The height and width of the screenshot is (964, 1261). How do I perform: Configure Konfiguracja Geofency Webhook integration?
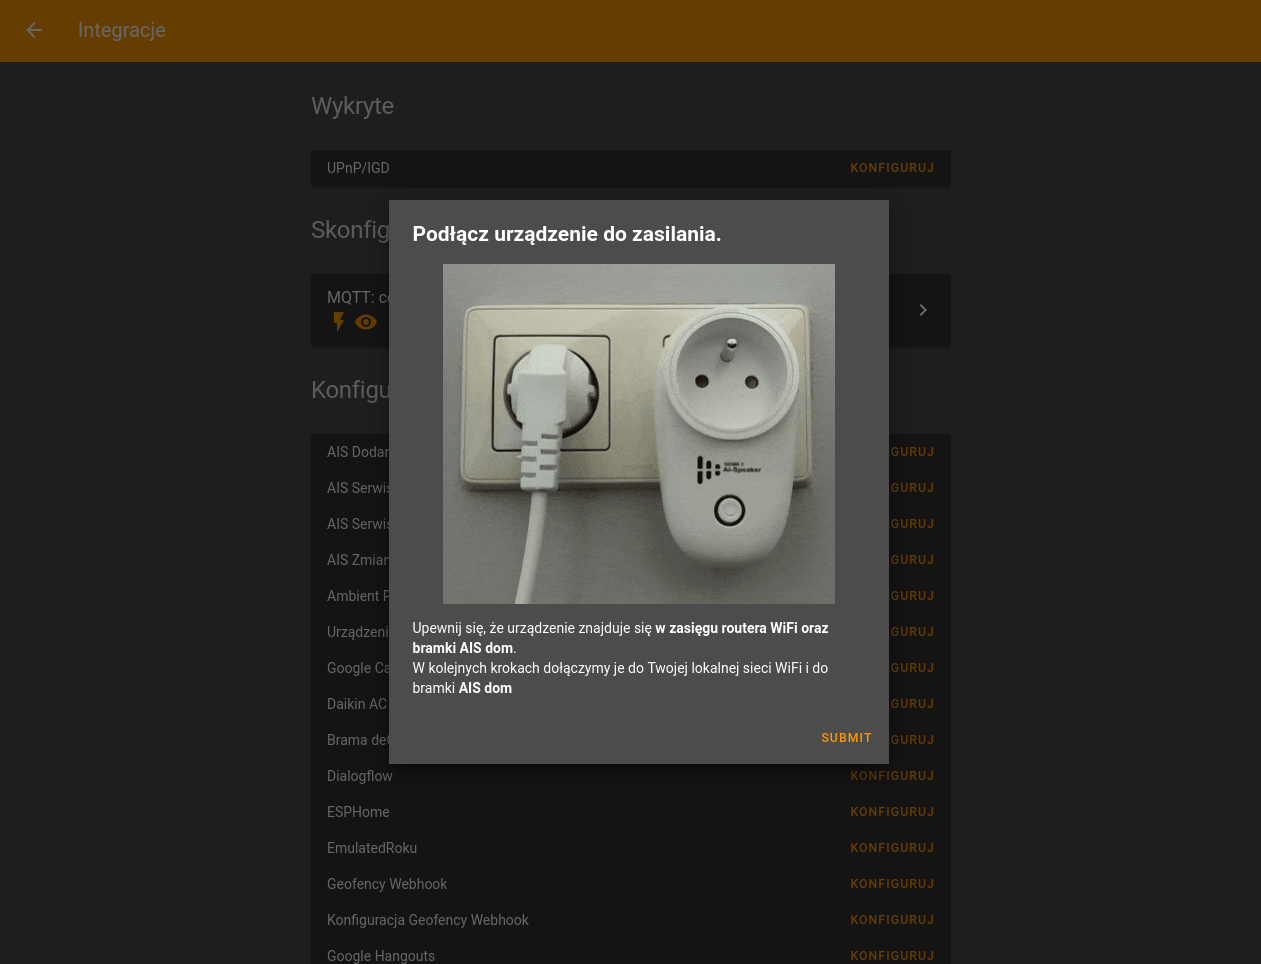pos(892,920)
